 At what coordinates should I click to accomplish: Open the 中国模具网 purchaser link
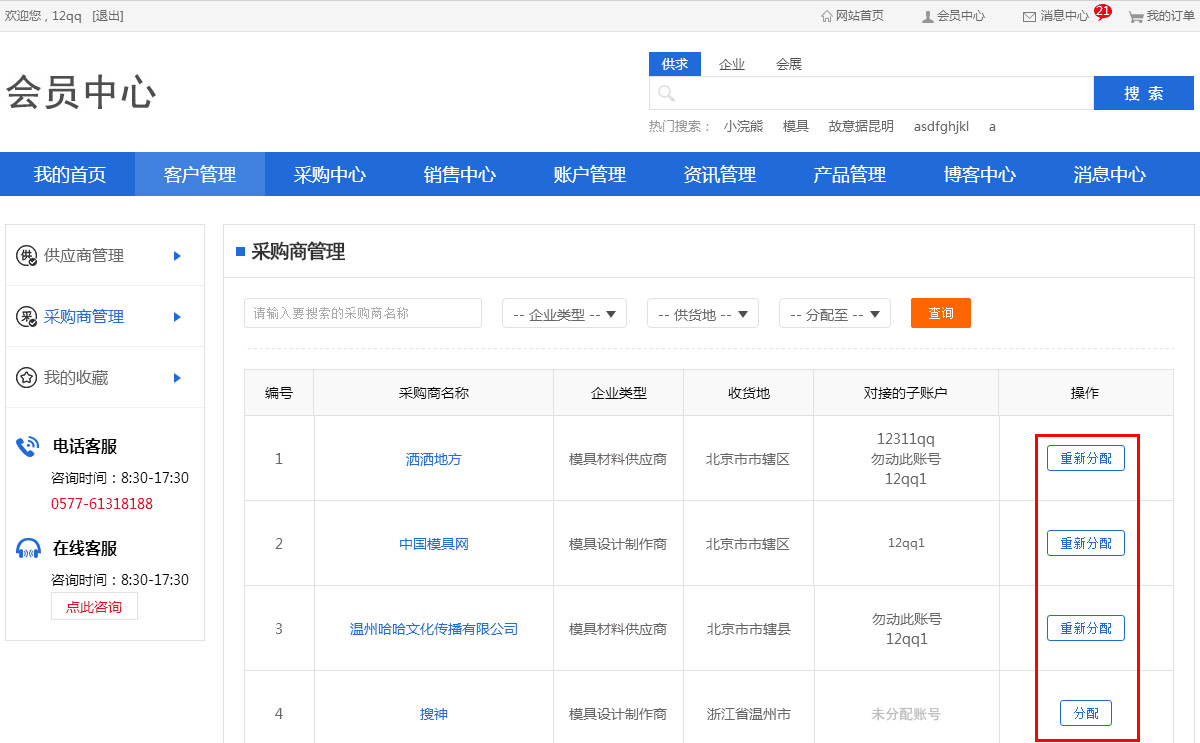click(434, 544)
